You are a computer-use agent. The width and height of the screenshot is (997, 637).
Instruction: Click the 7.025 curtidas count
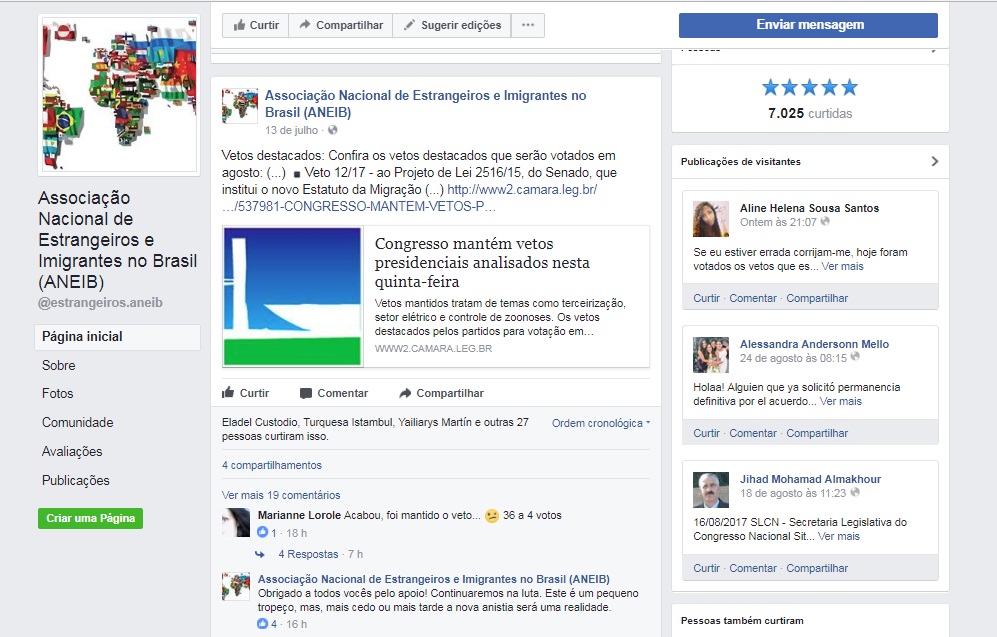pyautogui.click(x=810, y=114)
